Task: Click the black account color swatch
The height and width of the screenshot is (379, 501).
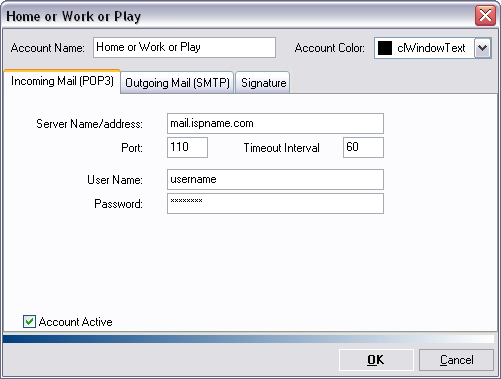Action: click(x=385, y=48)
